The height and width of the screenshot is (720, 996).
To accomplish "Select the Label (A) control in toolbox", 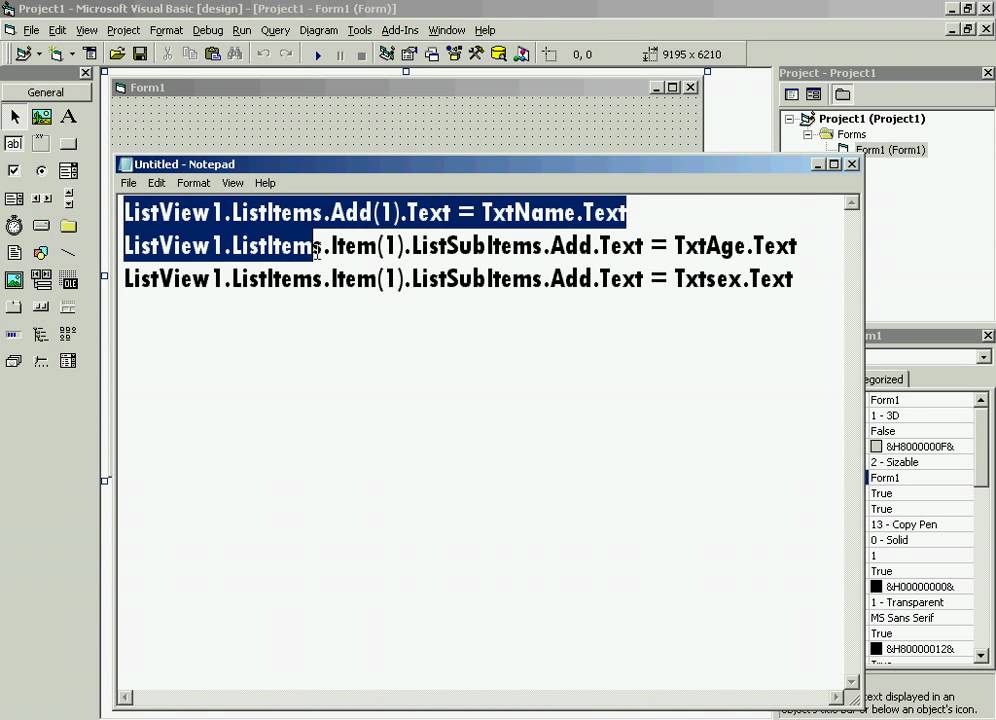I will 68,117.
